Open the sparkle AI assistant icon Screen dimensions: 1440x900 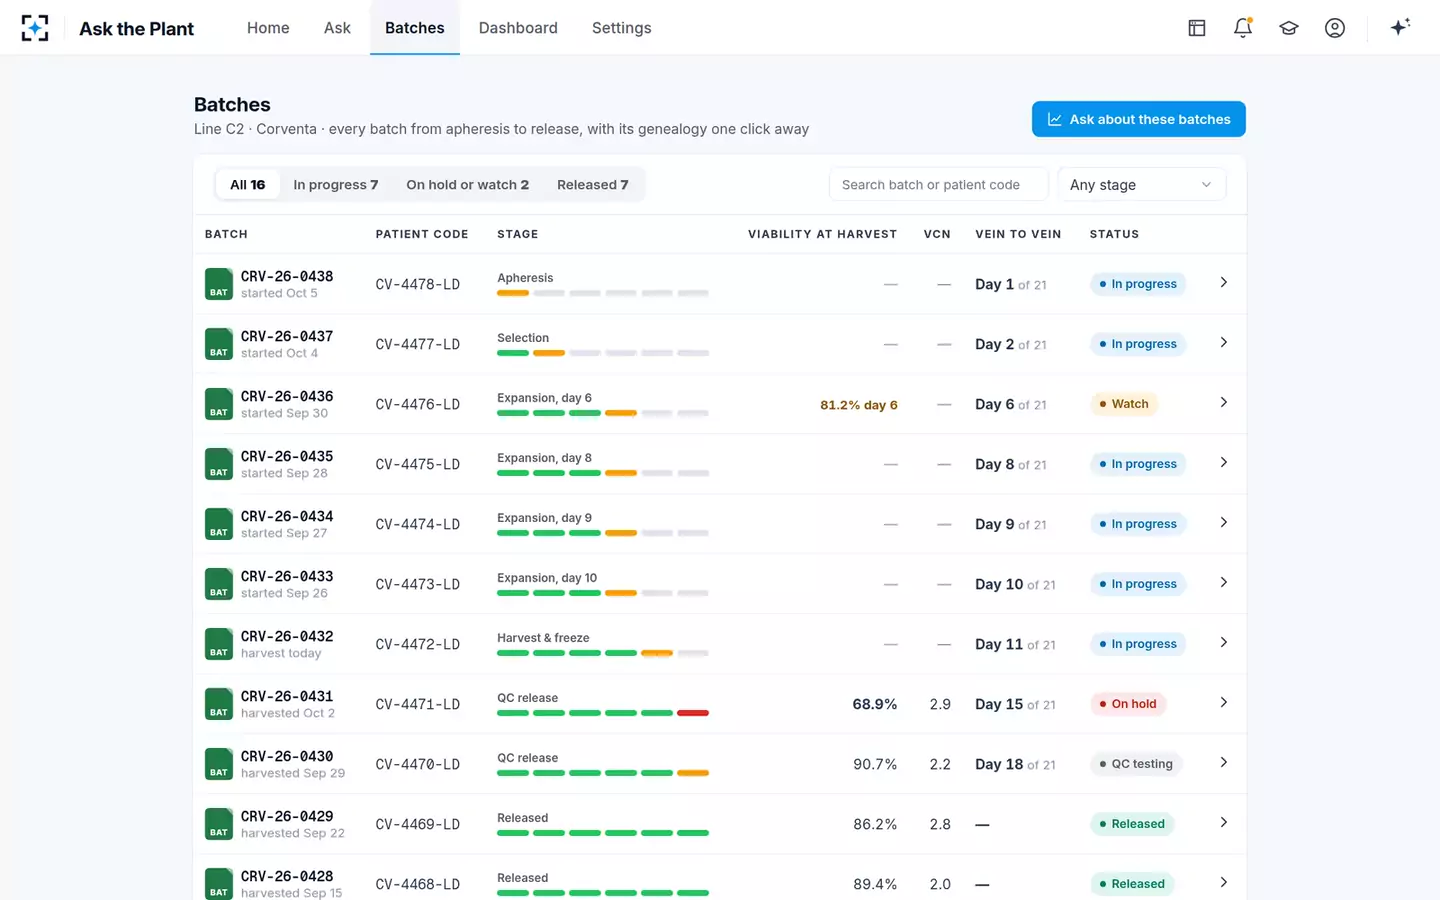(1400, 27)
